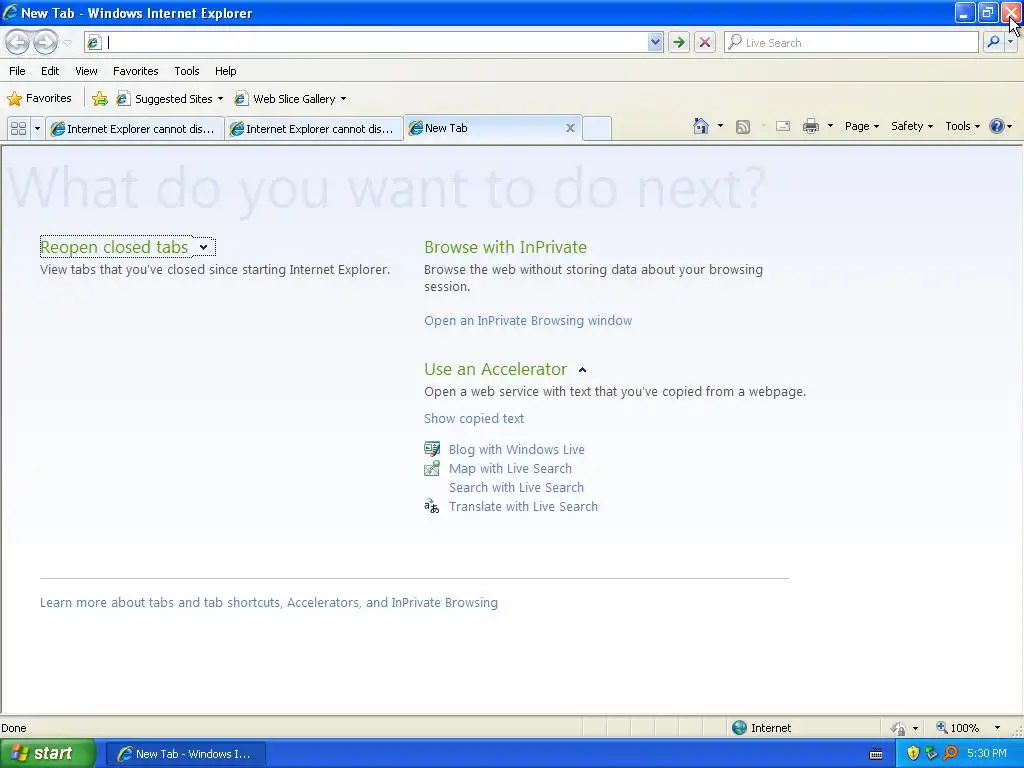
Task: Open the recent pages dropdown beside Forward
Action: tap(67, 43)
